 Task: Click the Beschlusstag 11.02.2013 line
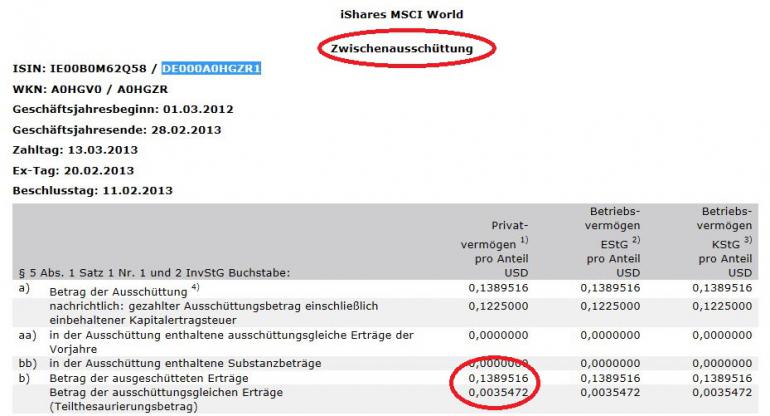point(93,191)
